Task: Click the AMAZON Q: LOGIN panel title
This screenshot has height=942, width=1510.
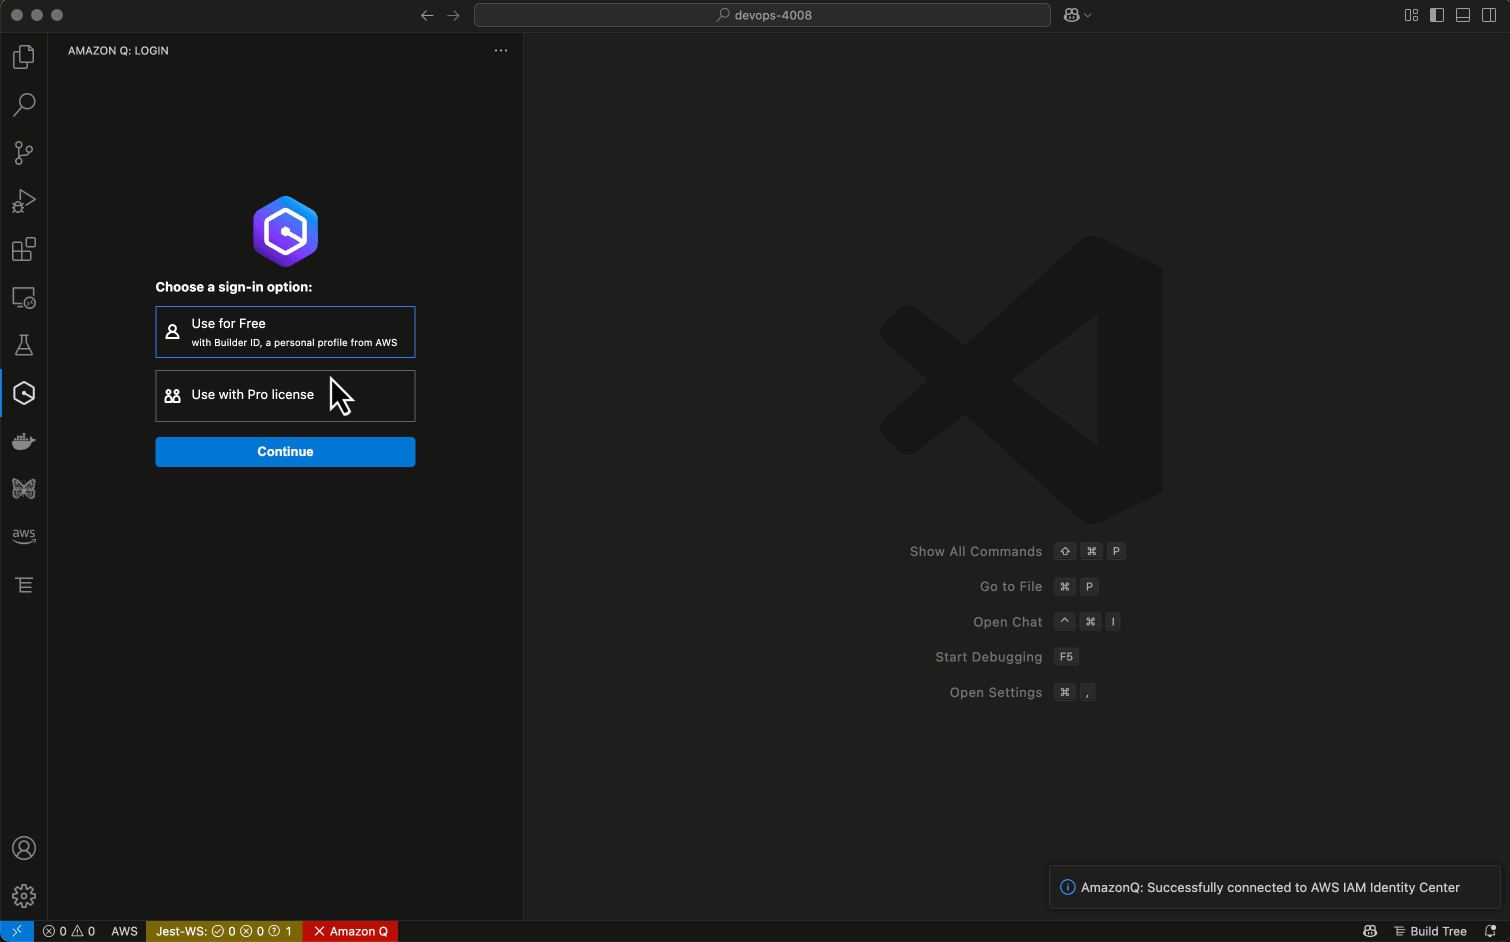Action: click(118, 51)
